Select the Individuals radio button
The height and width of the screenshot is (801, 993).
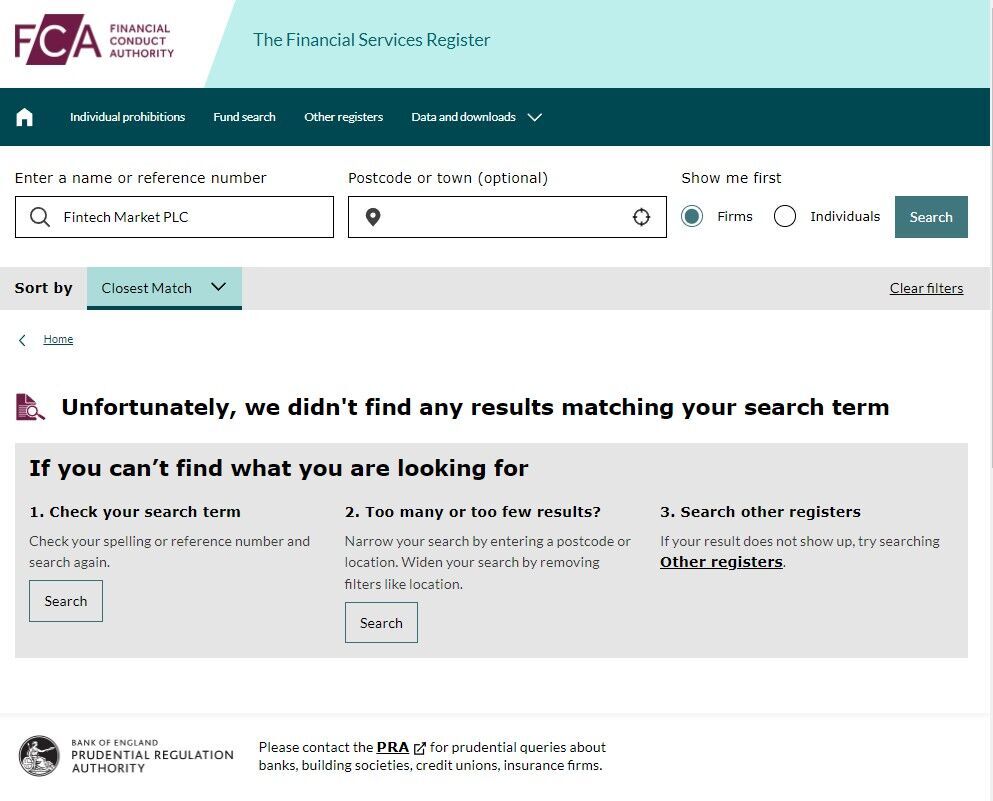click(x=785, y=217)
